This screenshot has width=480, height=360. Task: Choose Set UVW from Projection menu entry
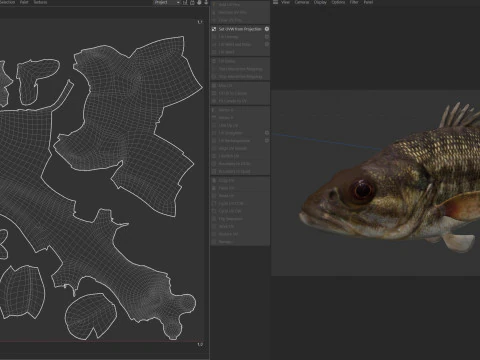point(240,29)
